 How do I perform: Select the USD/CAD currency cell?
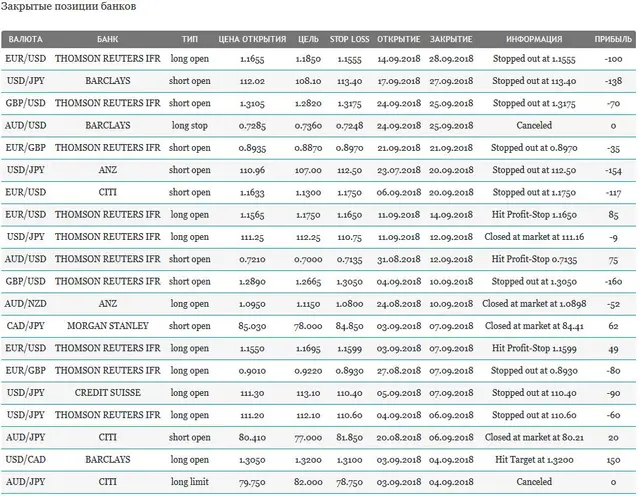(x=25, y=460)
